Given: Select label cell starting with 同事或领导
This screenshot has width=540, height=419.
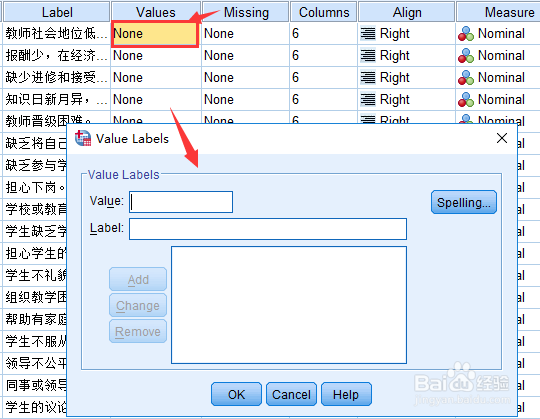Looking at the screenshot, I should click(x=35, y=386).
